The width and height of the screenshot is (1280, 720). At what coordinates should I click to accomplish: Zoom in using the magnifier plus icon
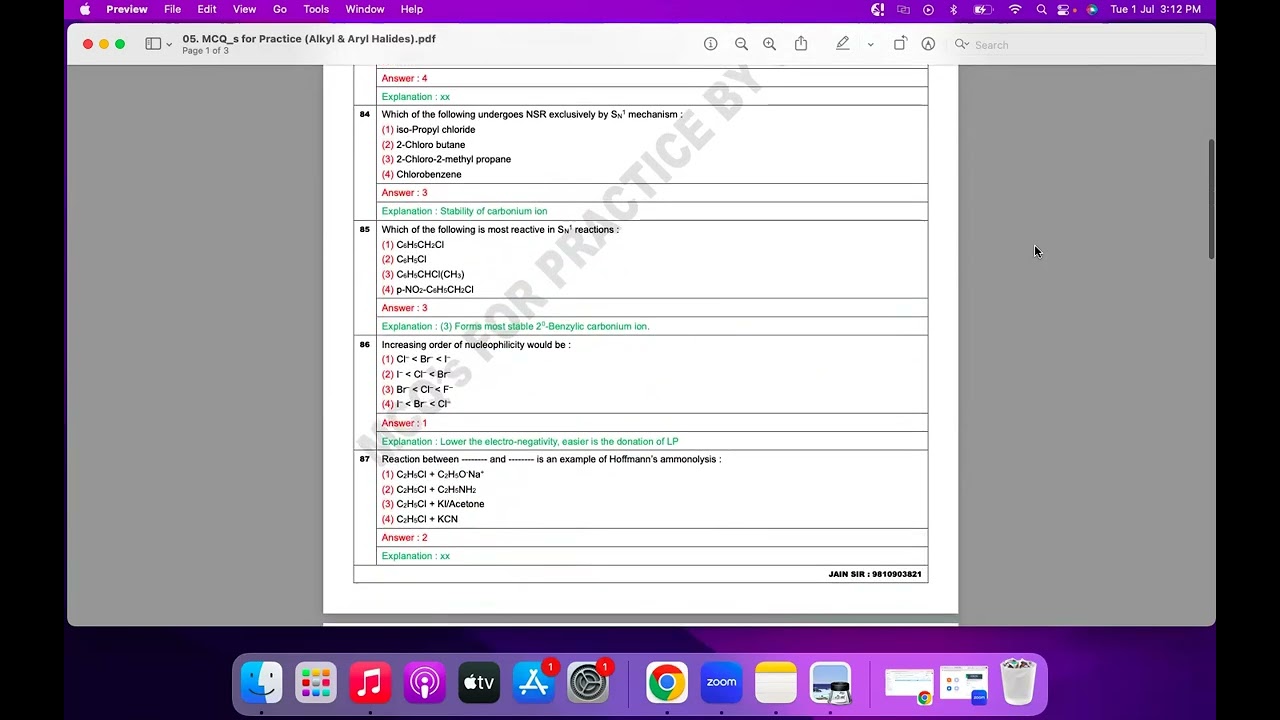[769, 44]
